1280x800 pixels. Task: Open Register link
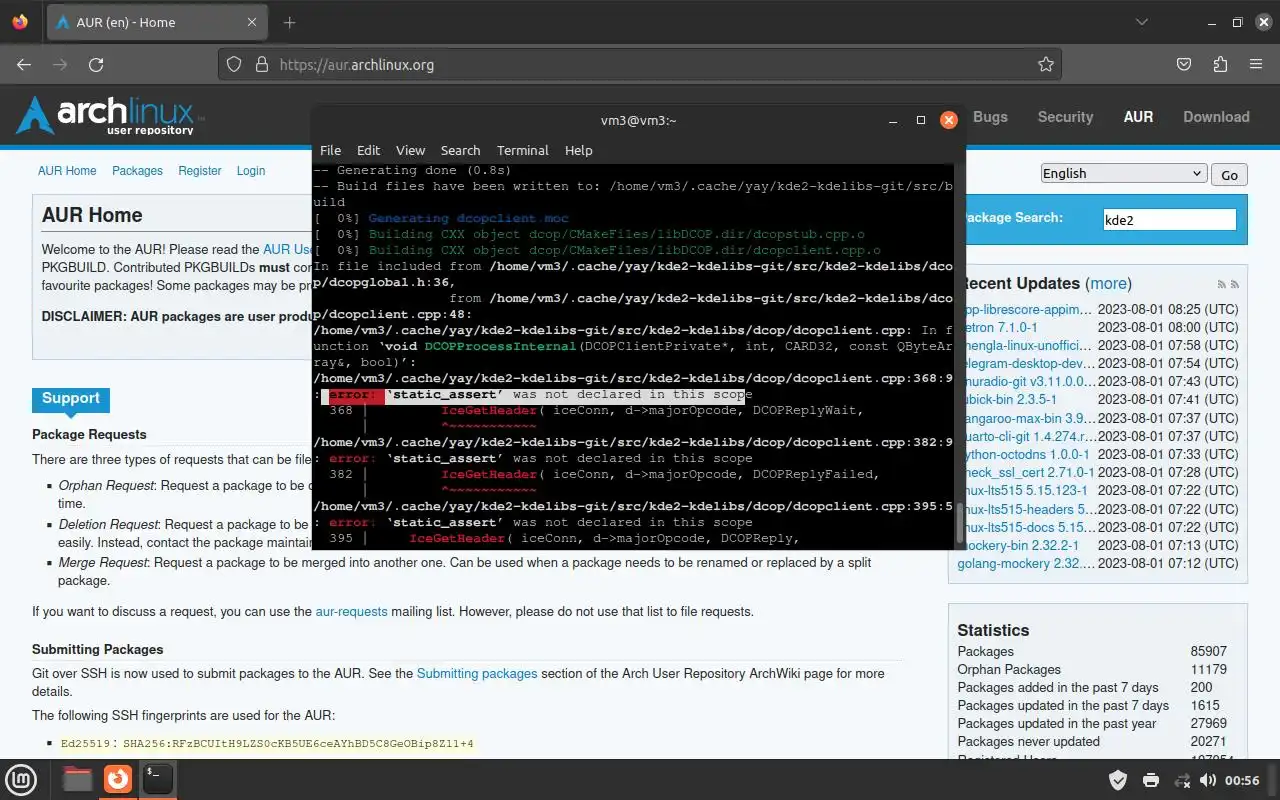tap(200, 171)
